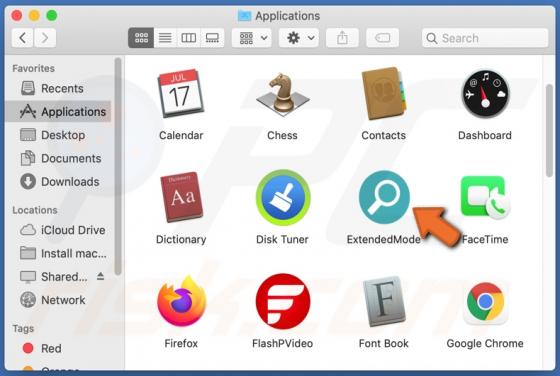This screenshot has width=560, height=376.
Task: Select the ExtendedMode magnifier app icon
Action: (x=384, y=197)
